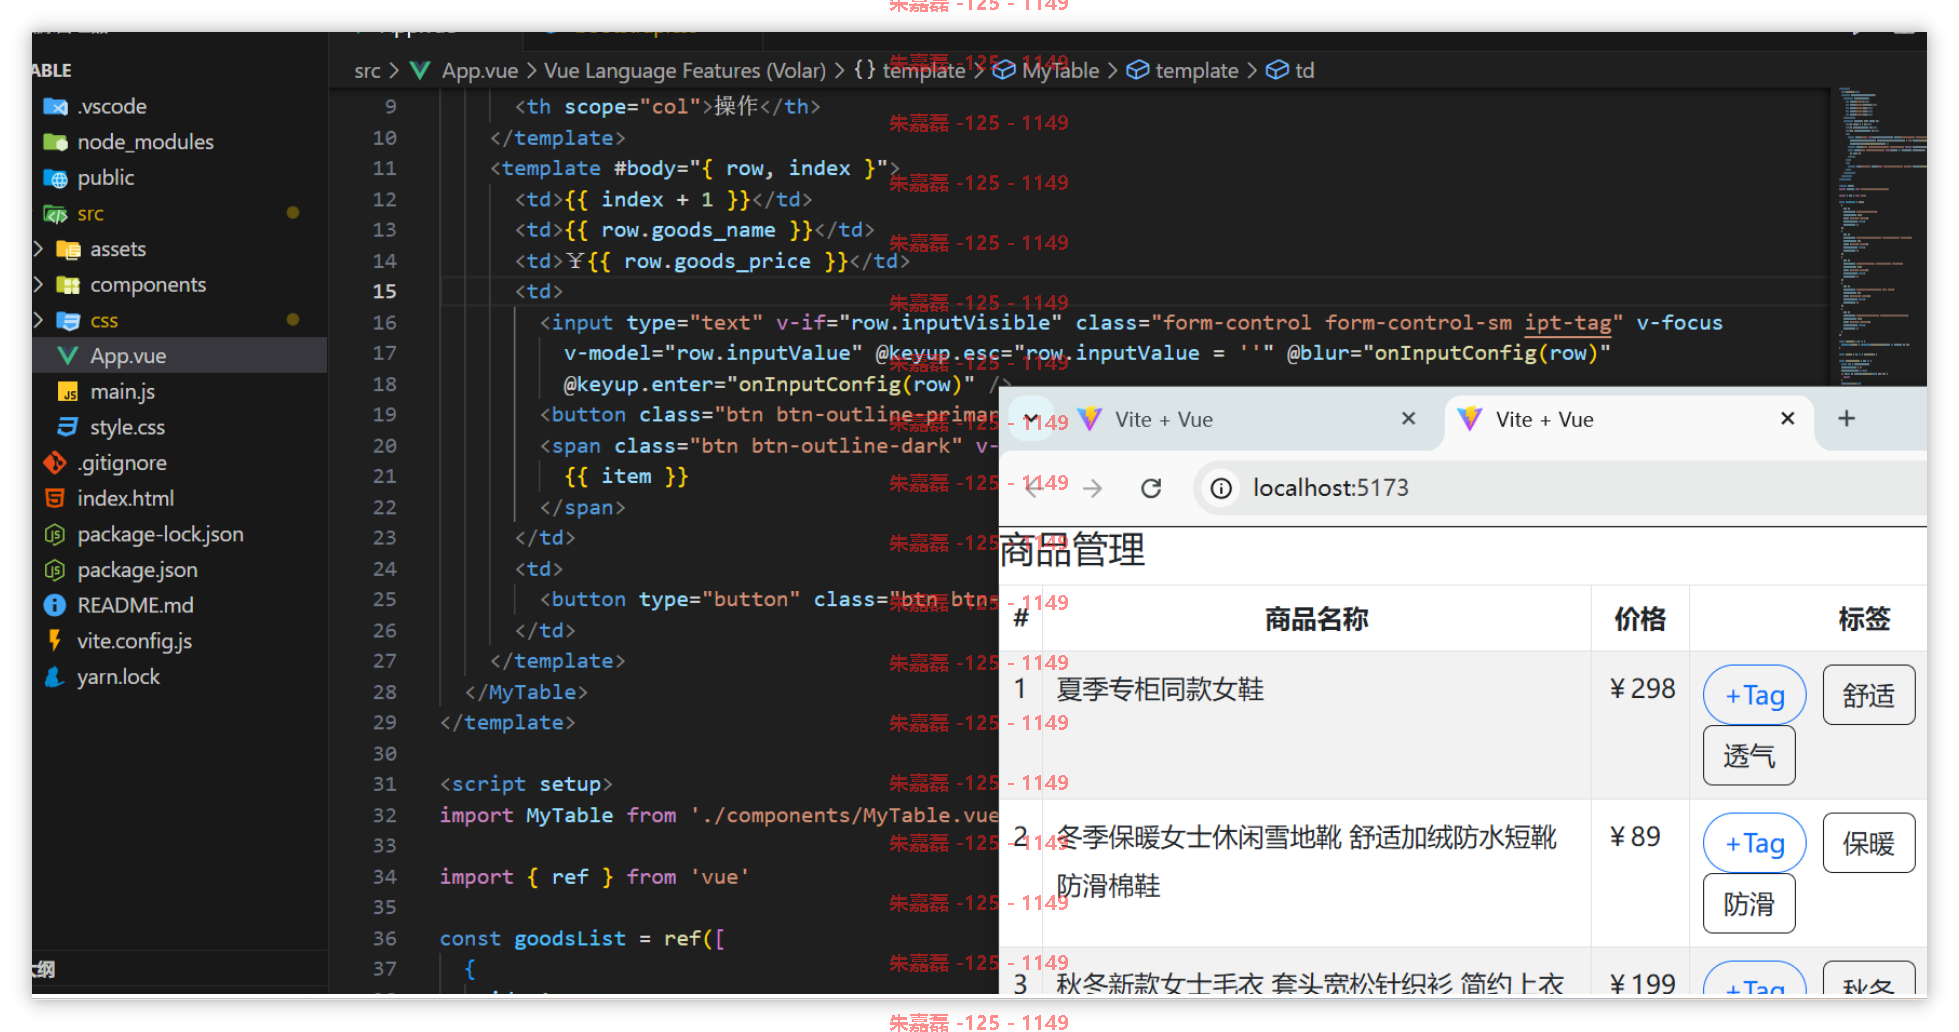The height and width of the screenshot is (1032, 1959).
Task: Click the yarn icon beside yarn.lock
Action: [55, 677]
